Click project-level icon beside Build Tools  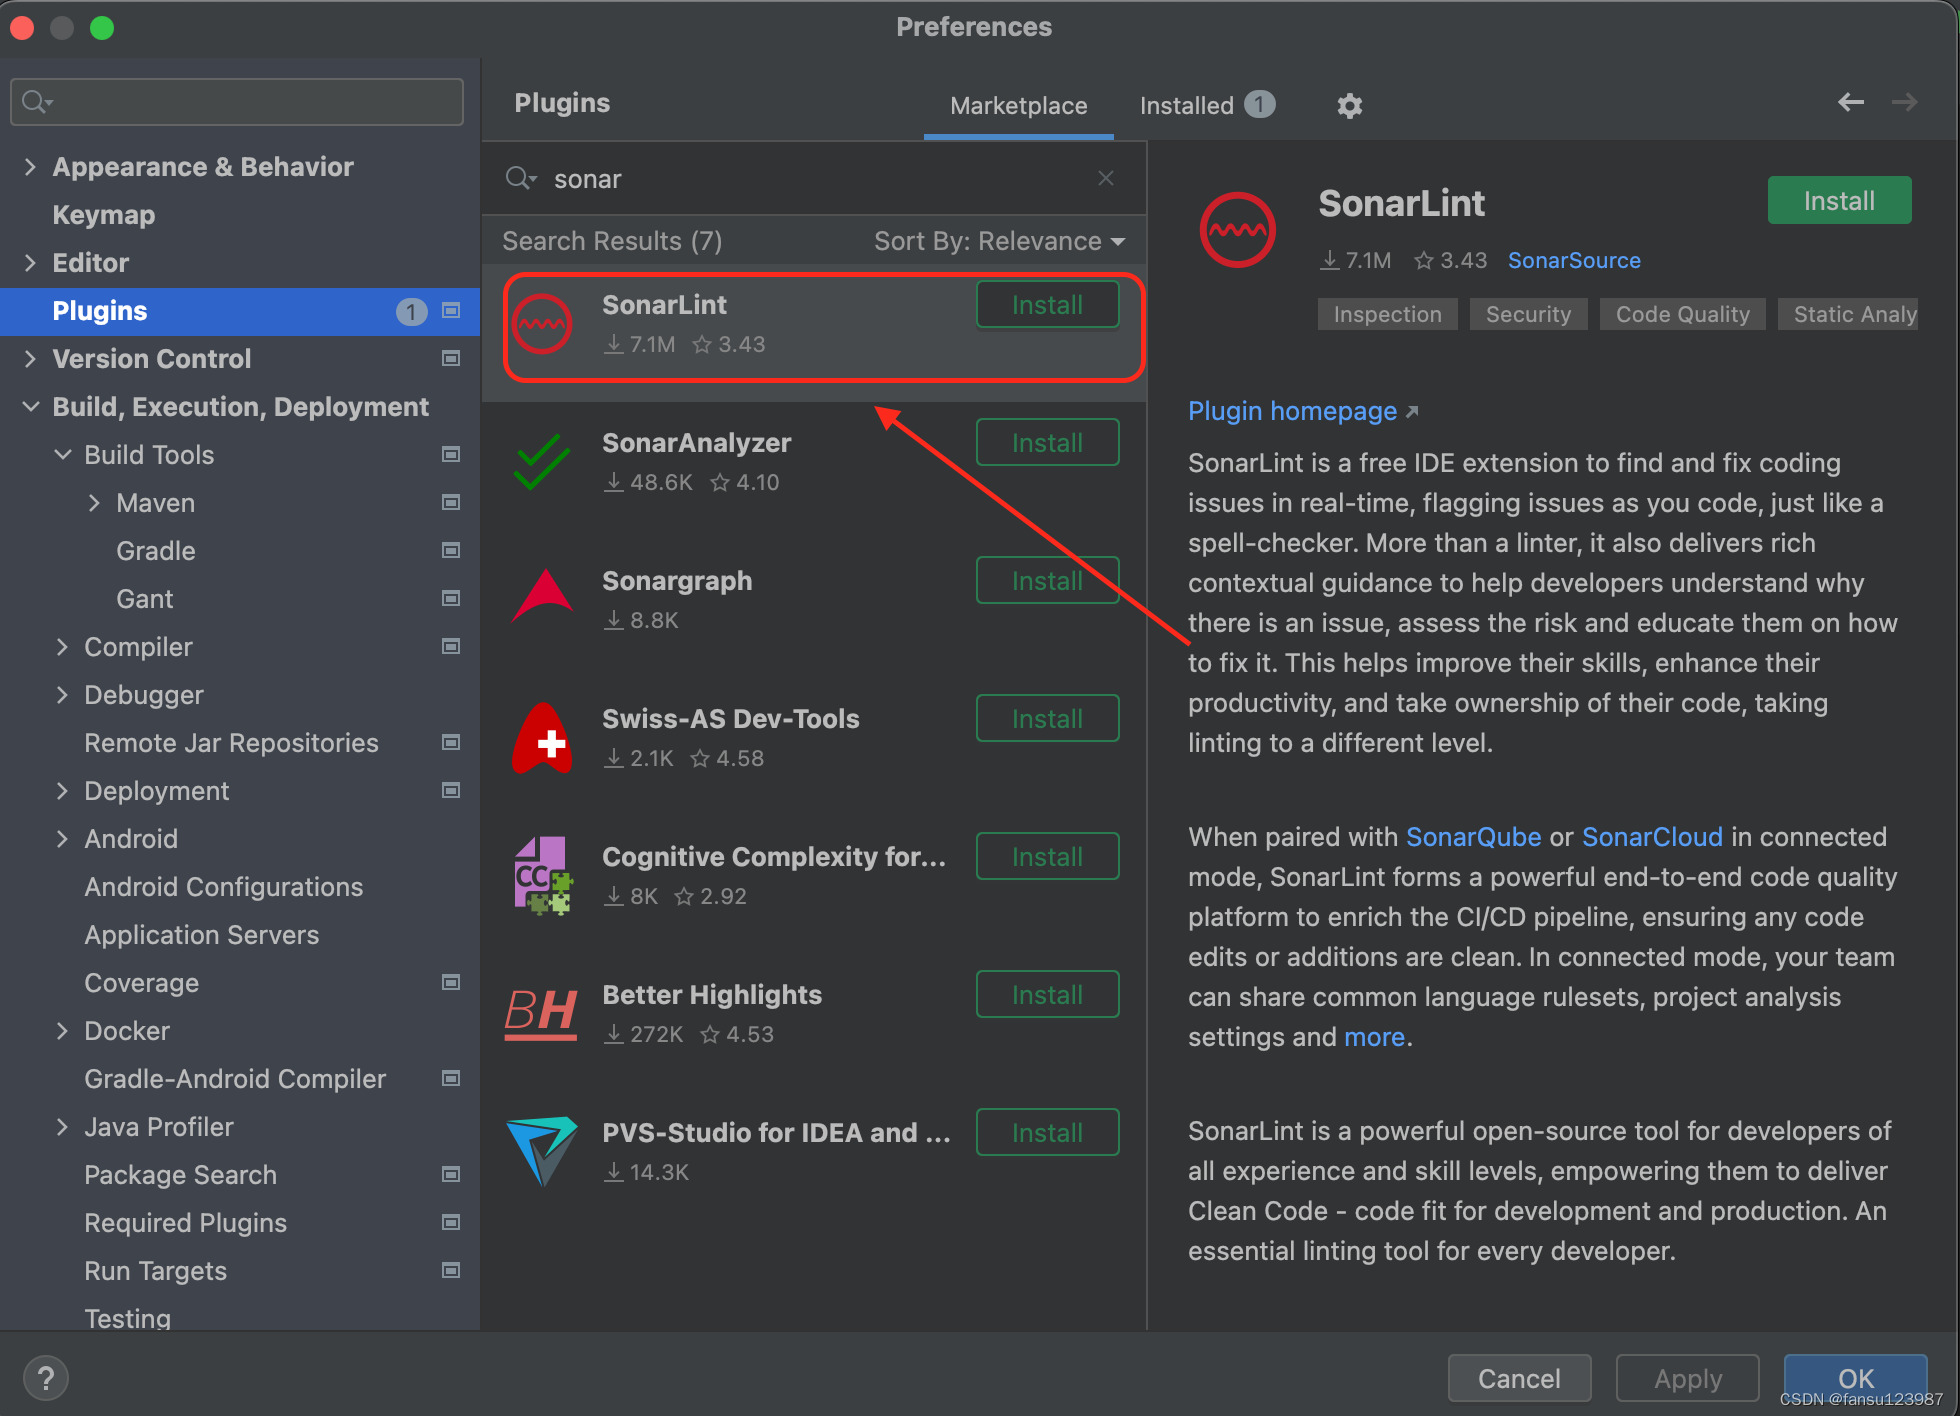pos(451,455)
